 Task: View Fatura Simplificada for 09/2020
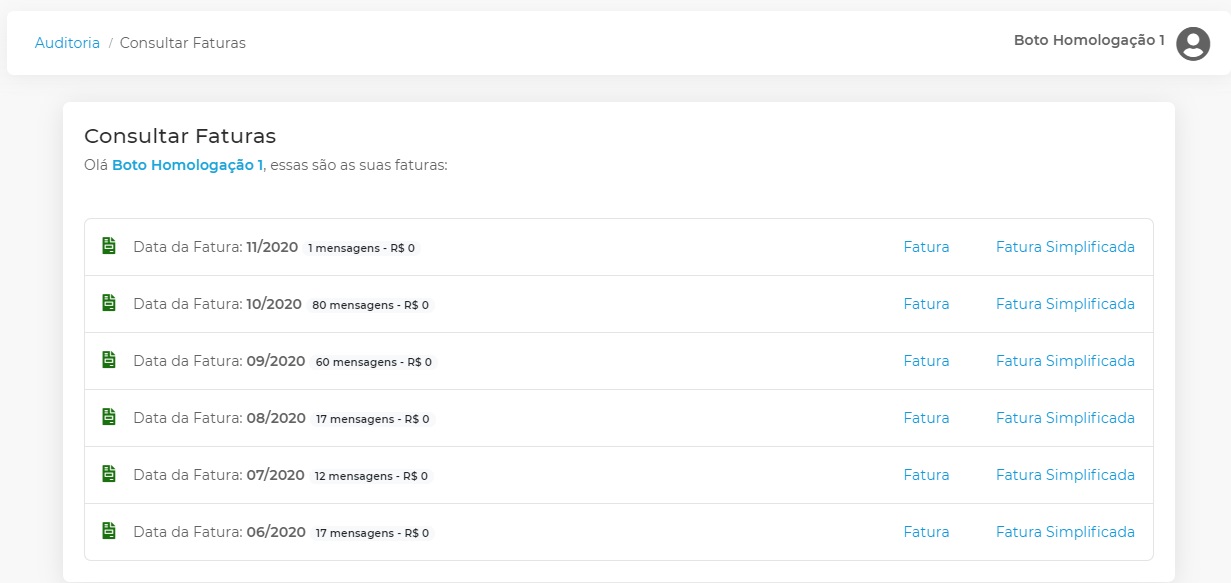pyautogui.click(x=1065, y=361)
